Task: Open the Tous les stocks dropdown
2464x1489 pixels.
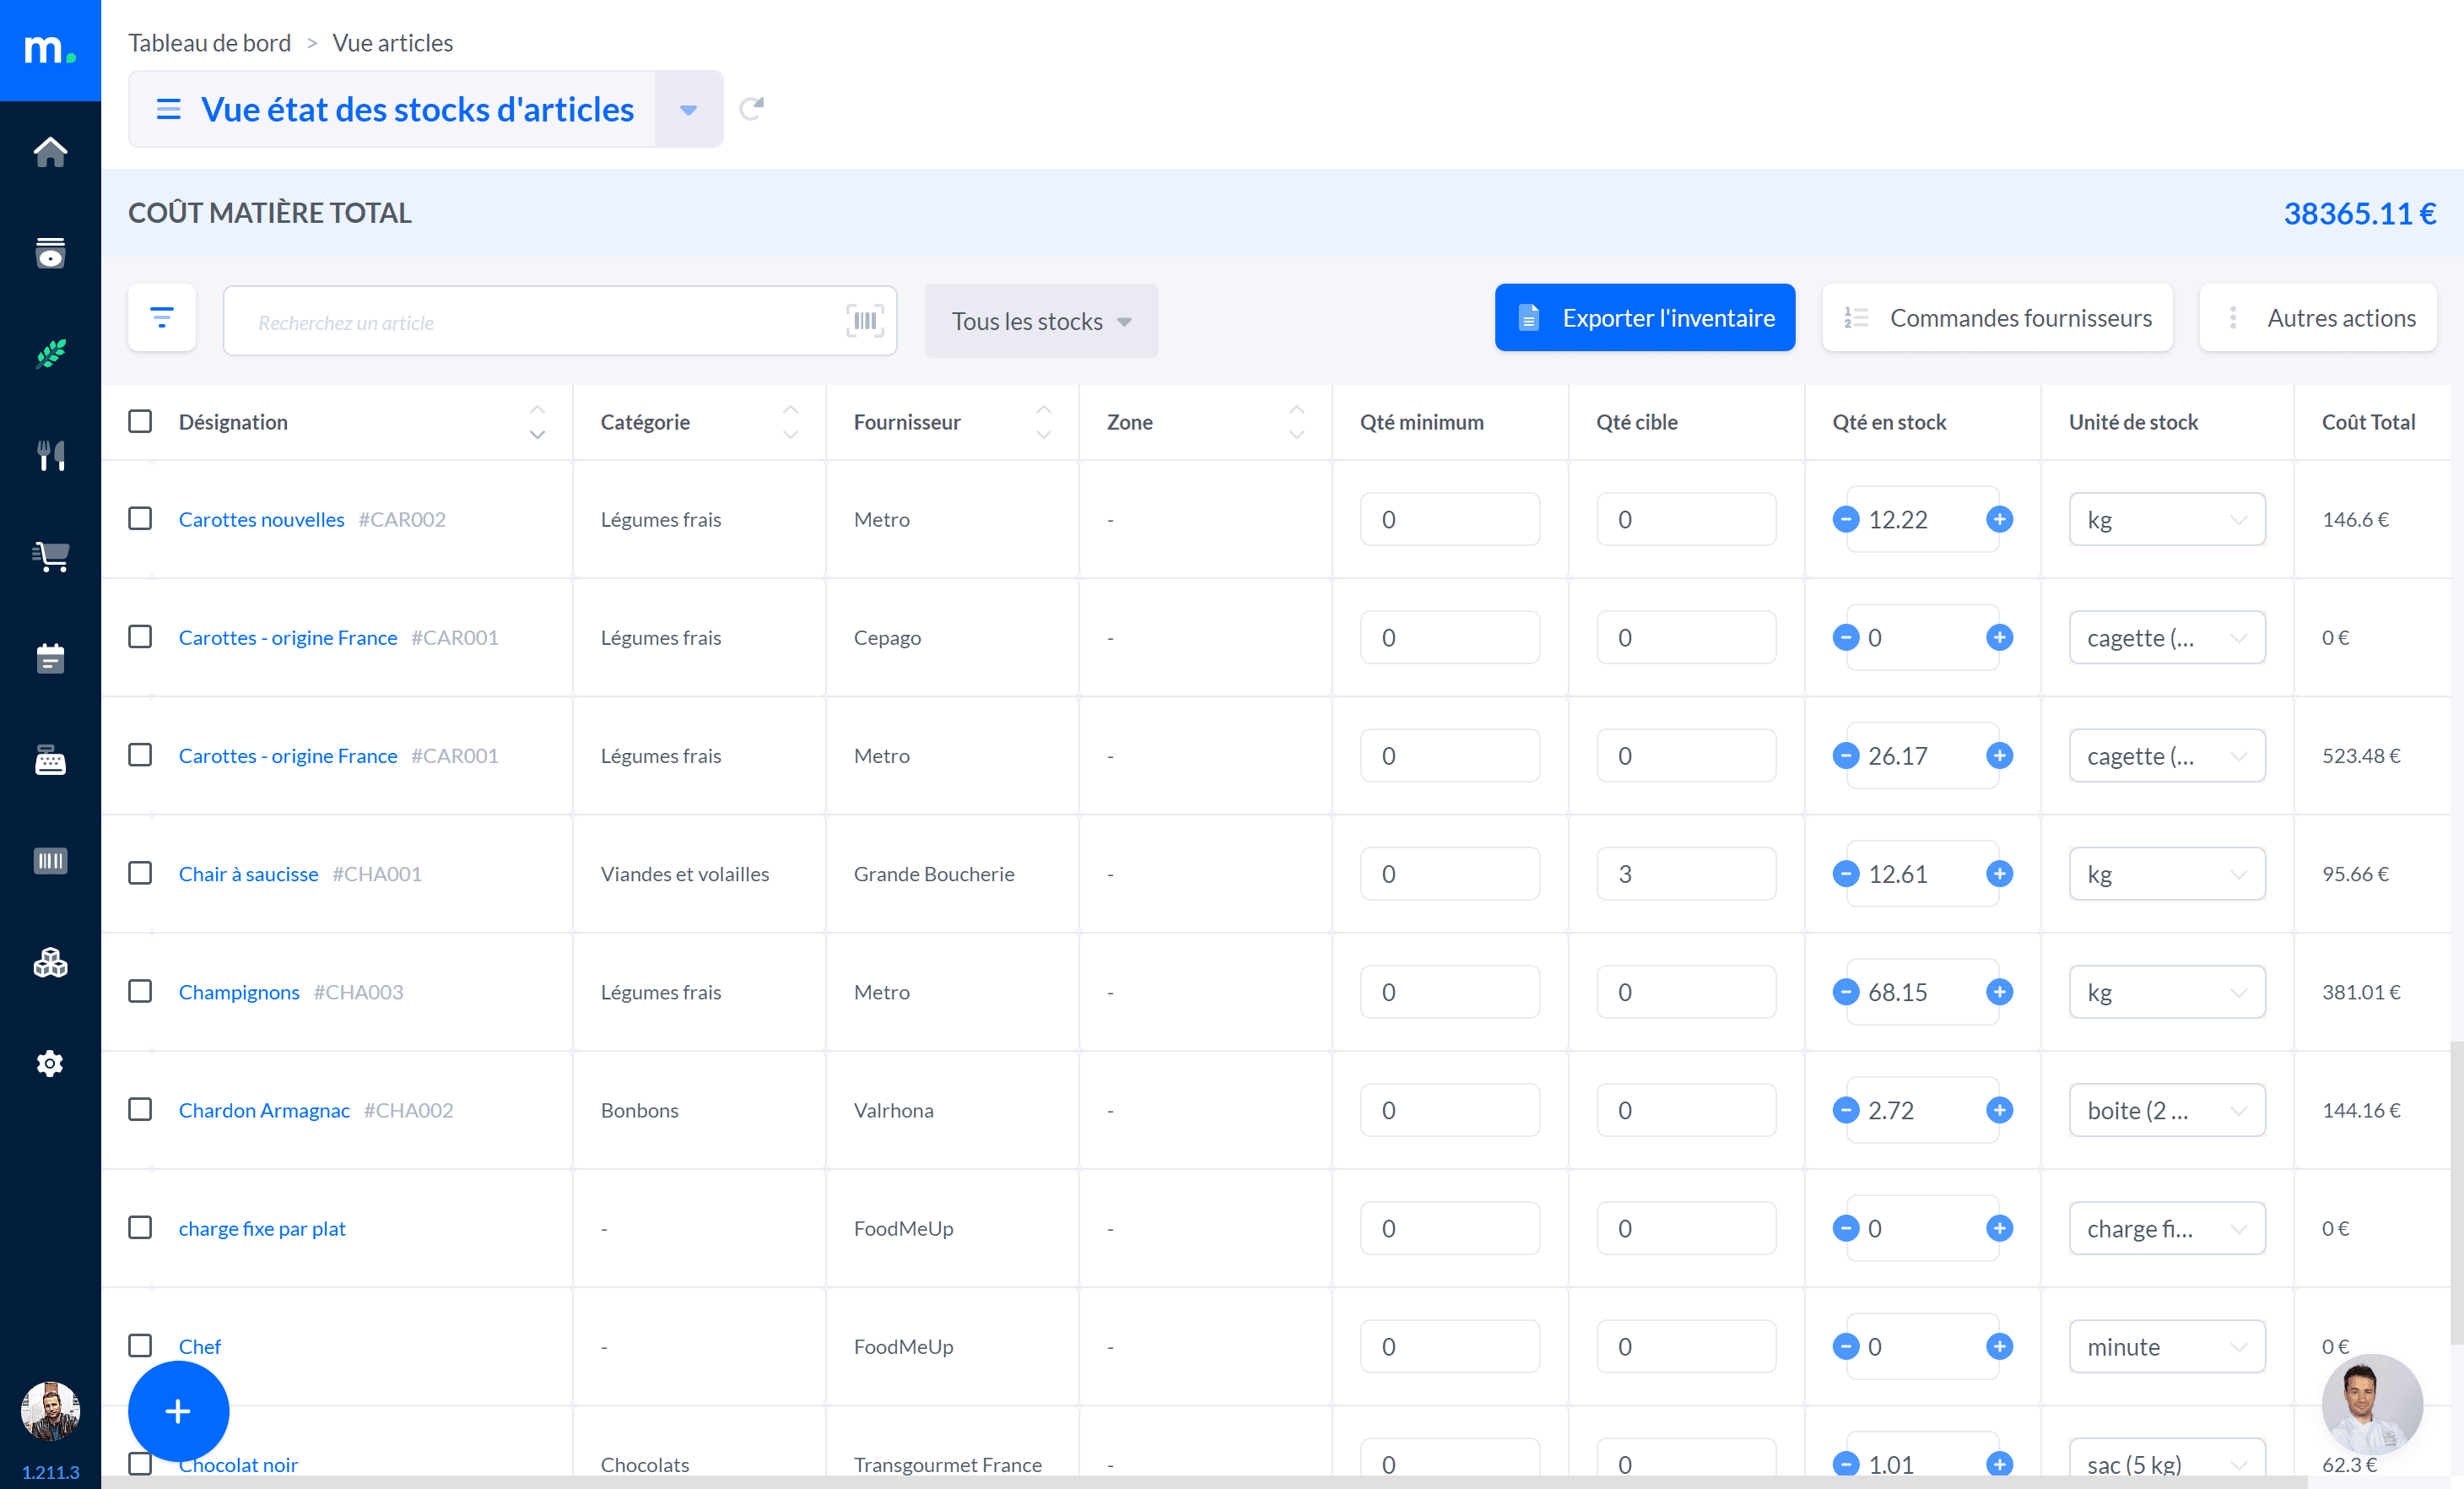Action: [x=1041, y=321]
